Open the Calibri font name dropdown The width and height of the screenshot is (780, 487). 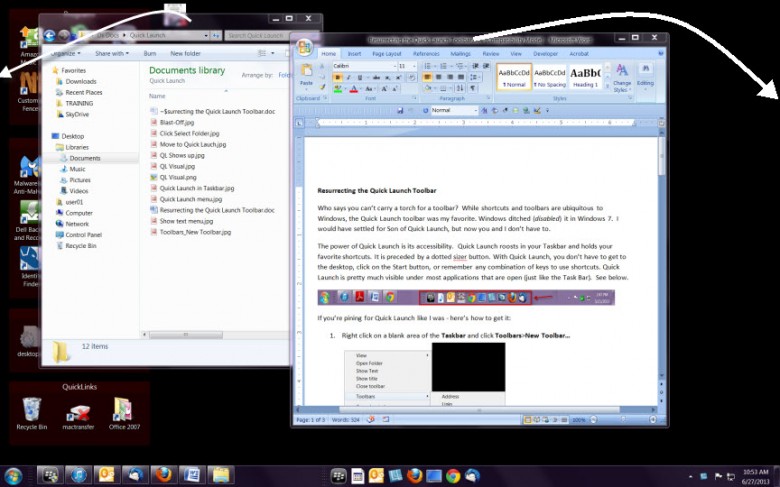pos(394,66)
